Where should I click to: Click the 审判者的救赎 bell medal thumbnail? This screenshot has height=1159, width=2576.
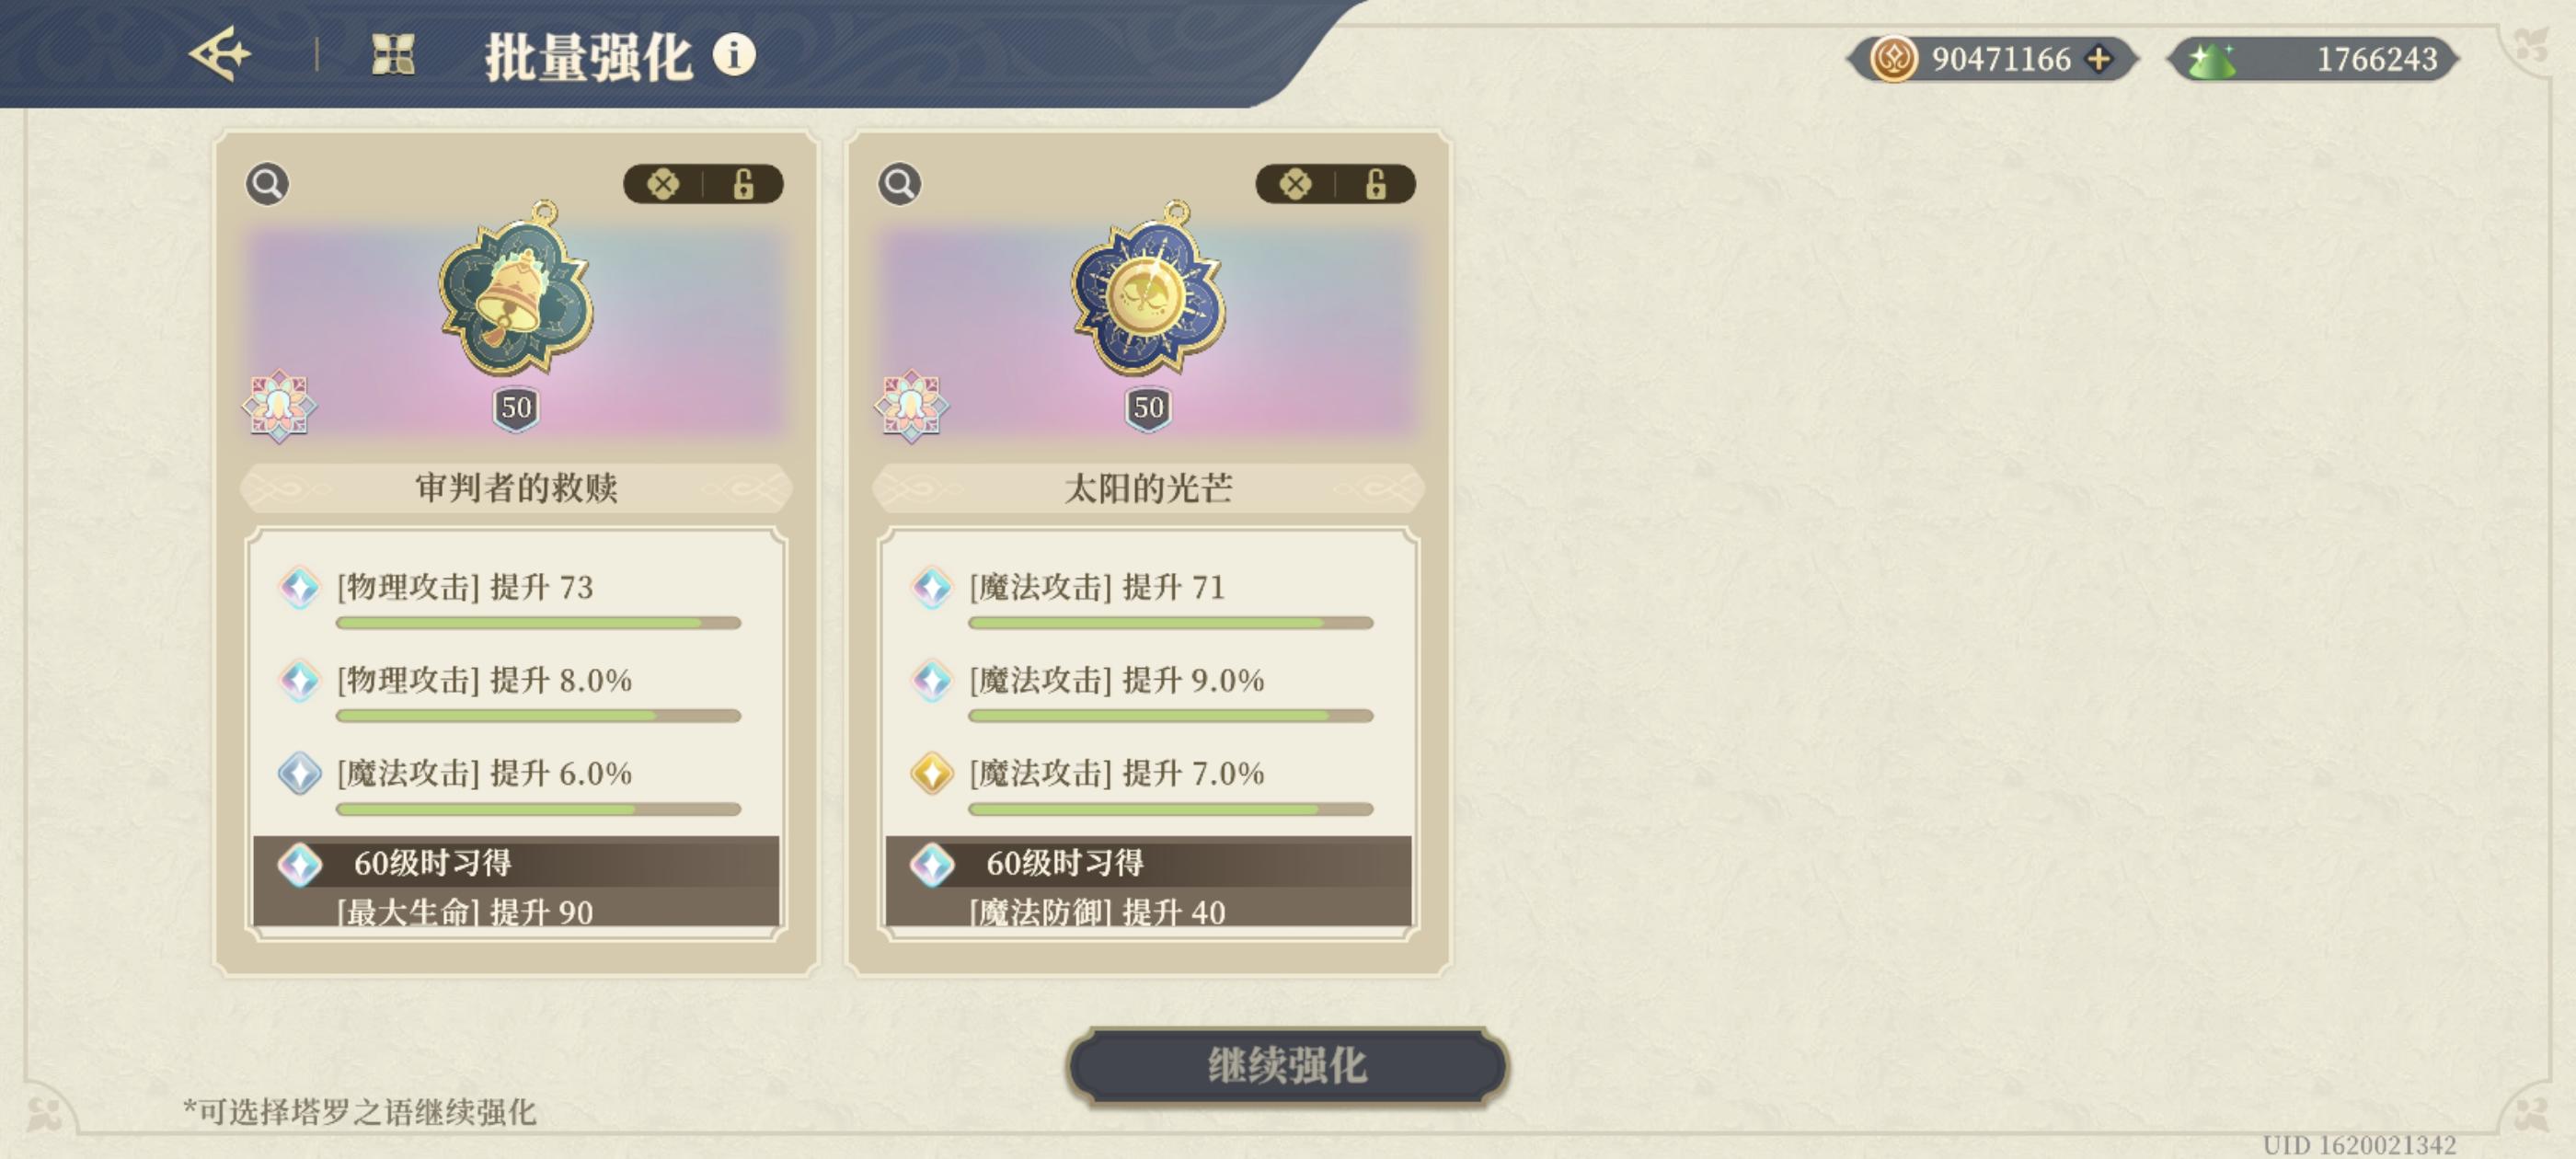516,293
